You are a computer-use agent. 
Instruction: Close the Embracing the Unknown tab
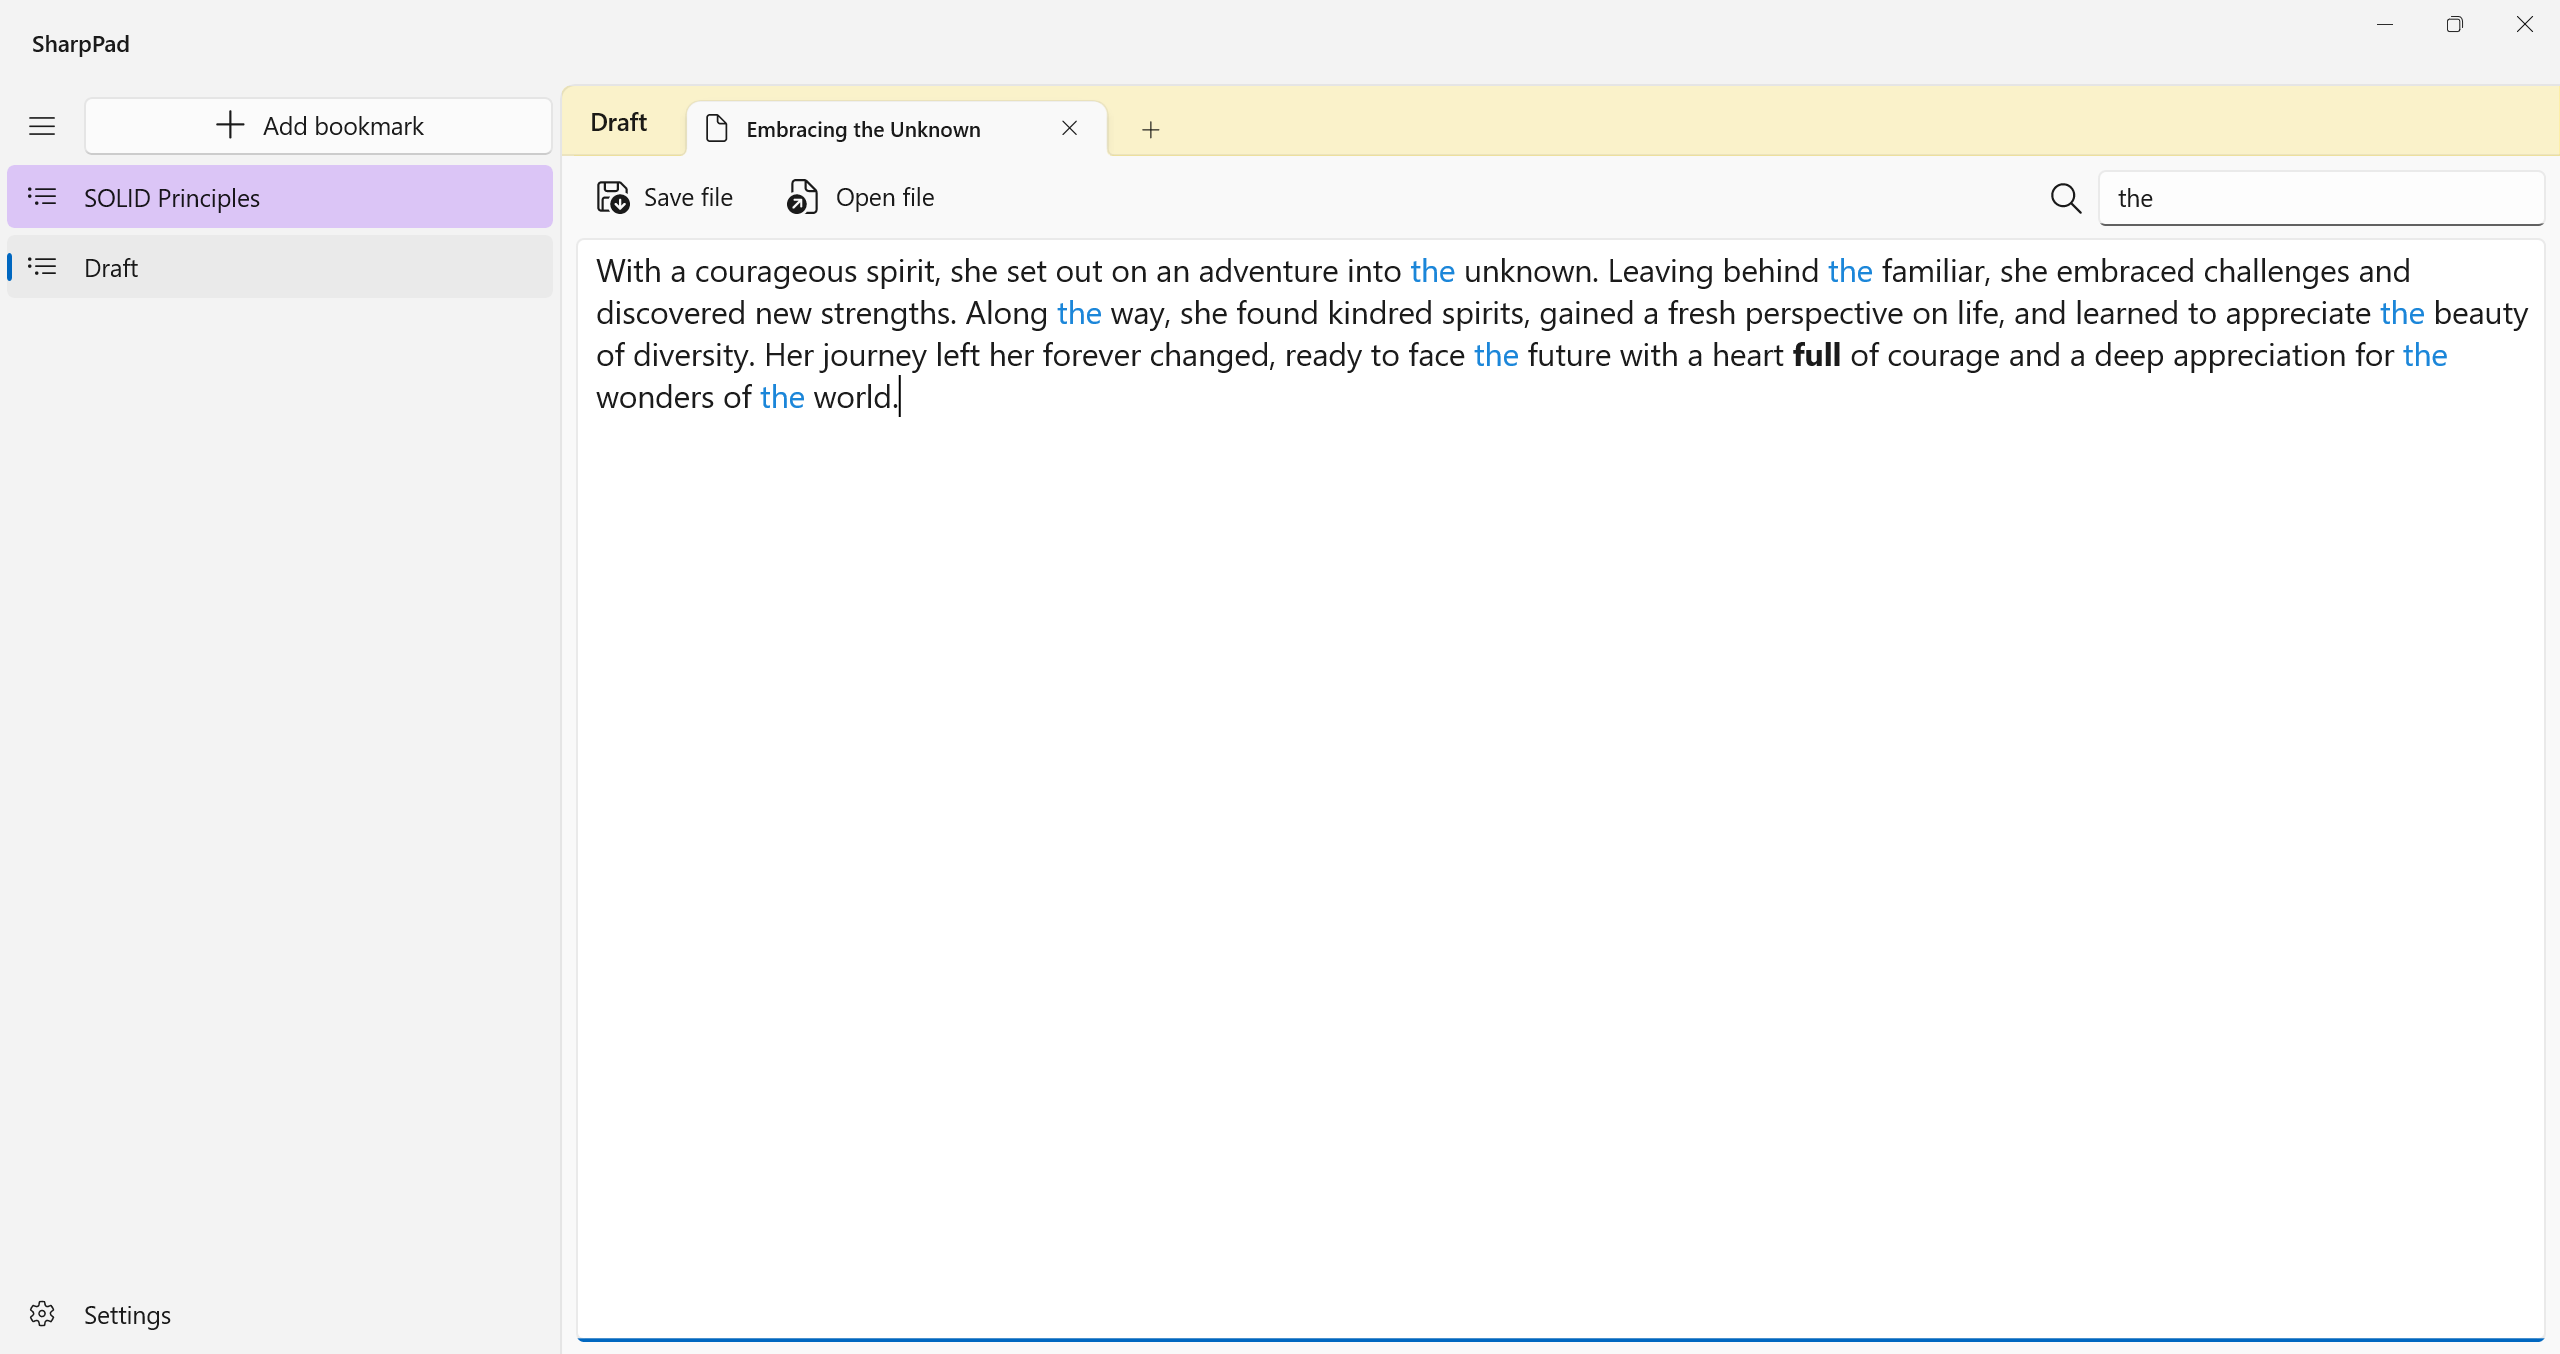1069,128
